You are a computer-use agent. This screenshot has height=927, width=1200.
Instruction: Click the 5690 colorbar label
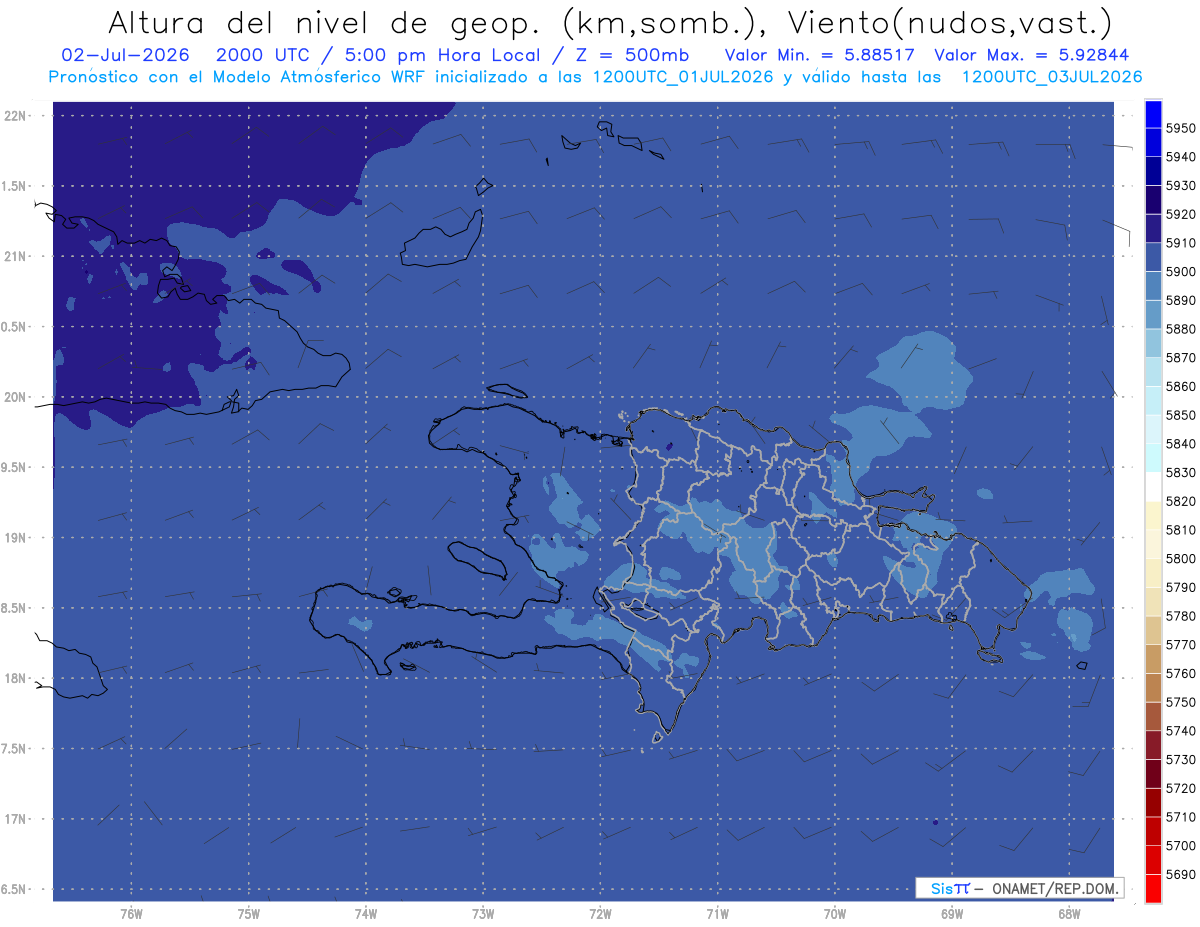[1180, 874]
